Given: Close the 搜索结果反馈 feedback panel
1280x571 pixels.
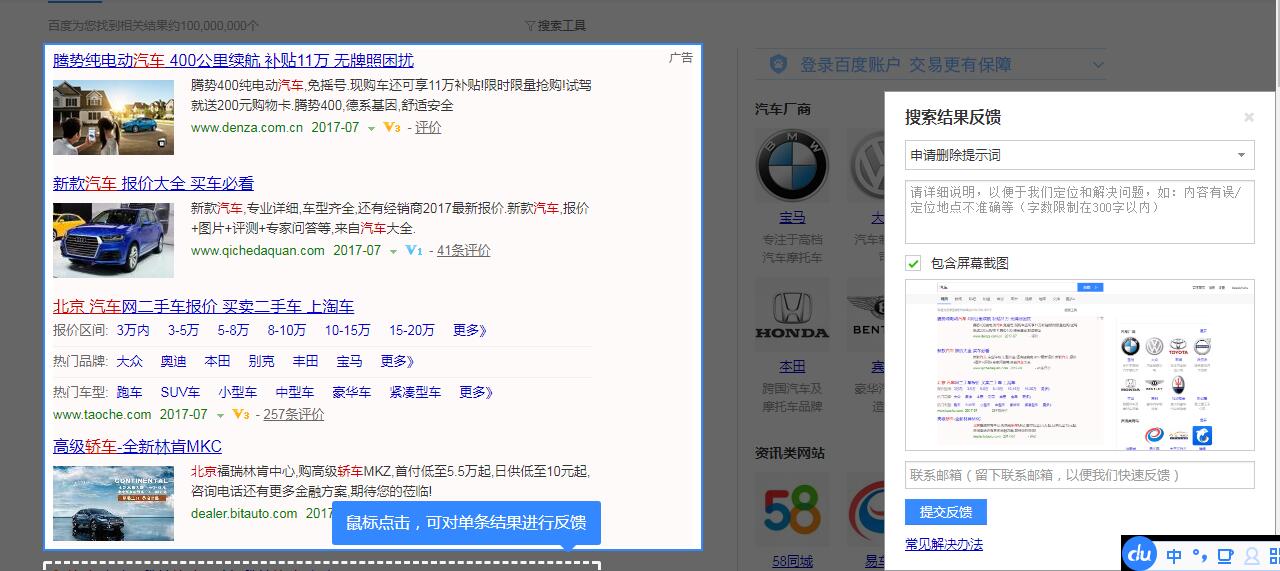Looking at the screenshot, I should [x=1248, y=118].
